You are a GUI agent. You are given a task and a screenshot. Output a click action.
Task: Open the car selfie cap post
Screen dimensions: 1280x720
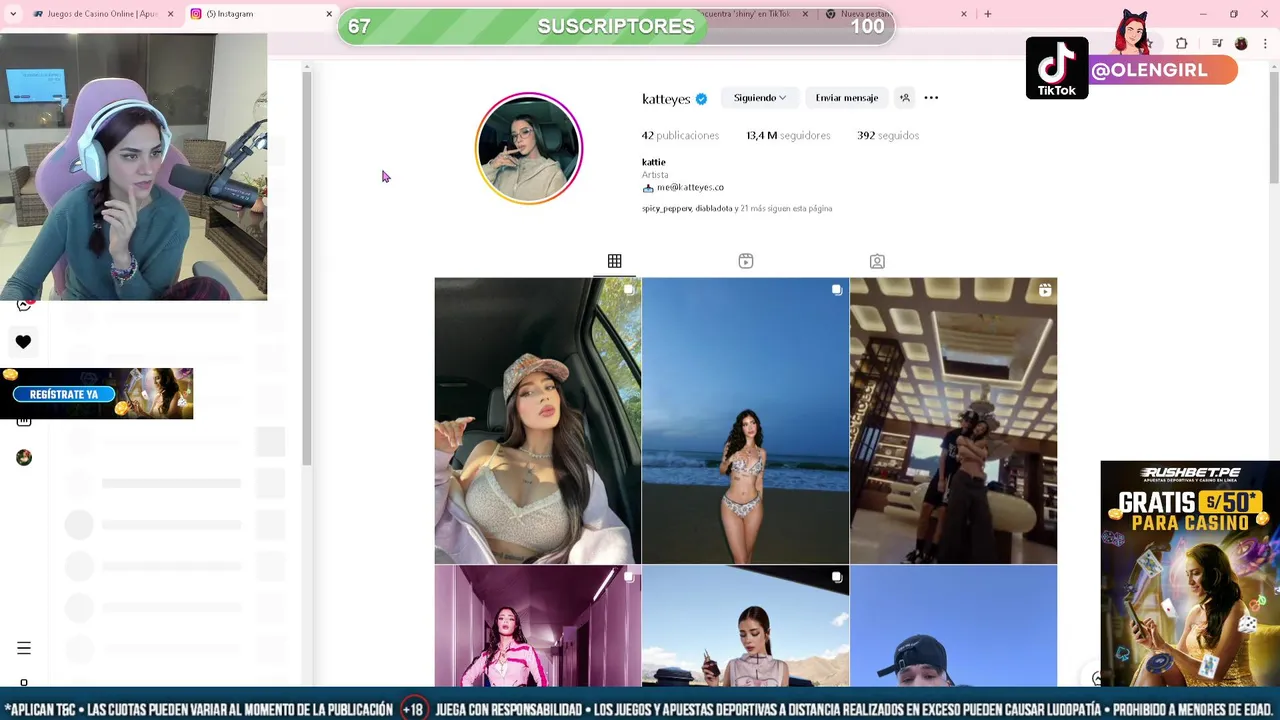coord(538,421)
